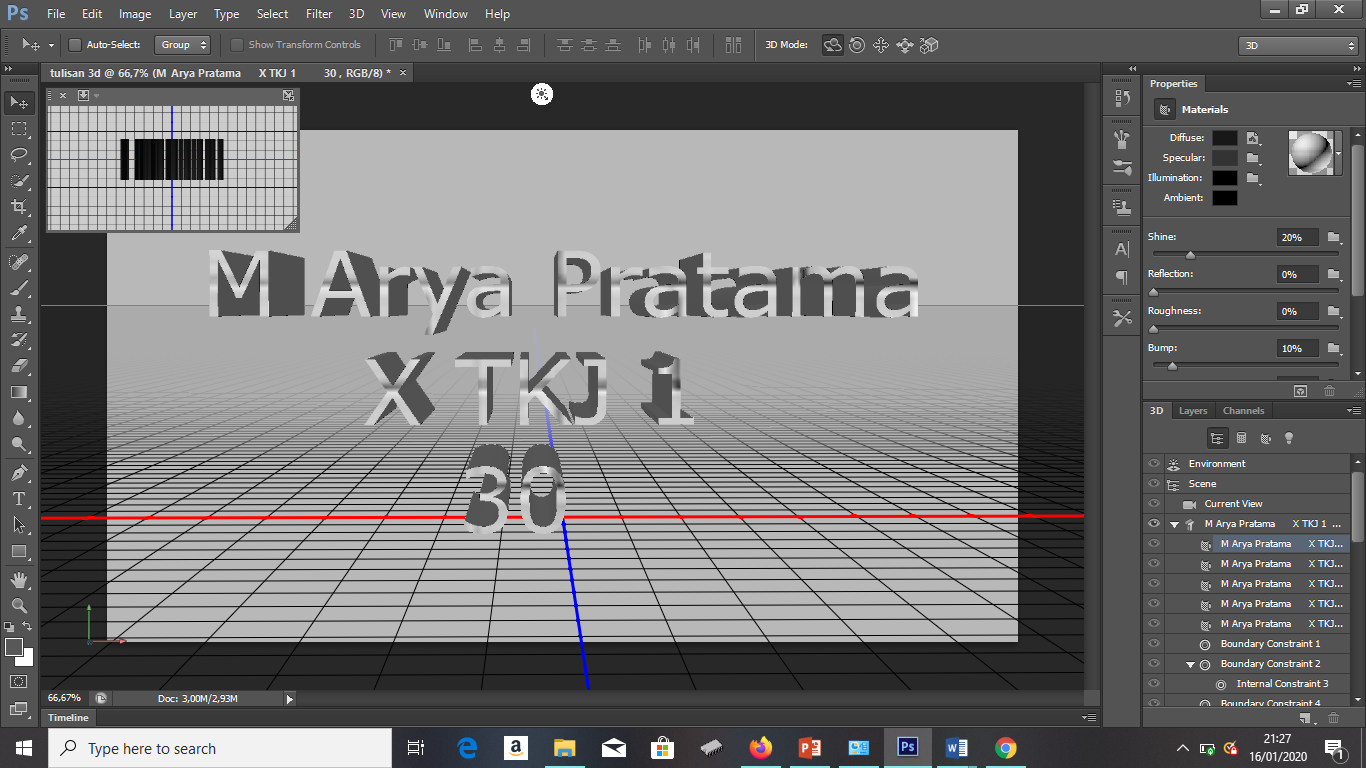Click the whole scene filter icon in 3D panel
The width and height of the screenshot is (1366, 768).
point(1217,437)
